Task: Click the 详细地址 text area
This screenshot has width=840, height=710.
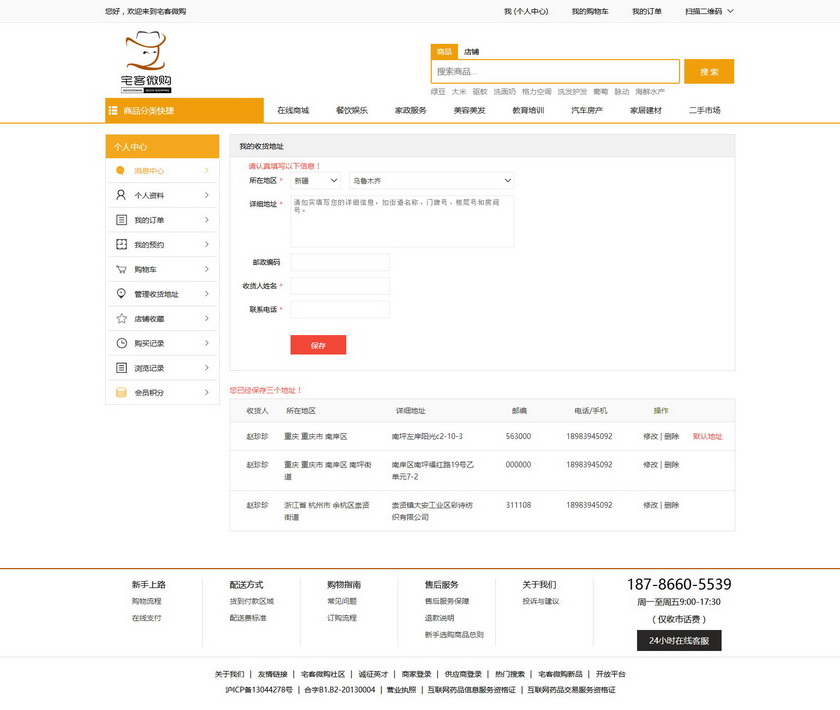Action: [x=402, y=221]
